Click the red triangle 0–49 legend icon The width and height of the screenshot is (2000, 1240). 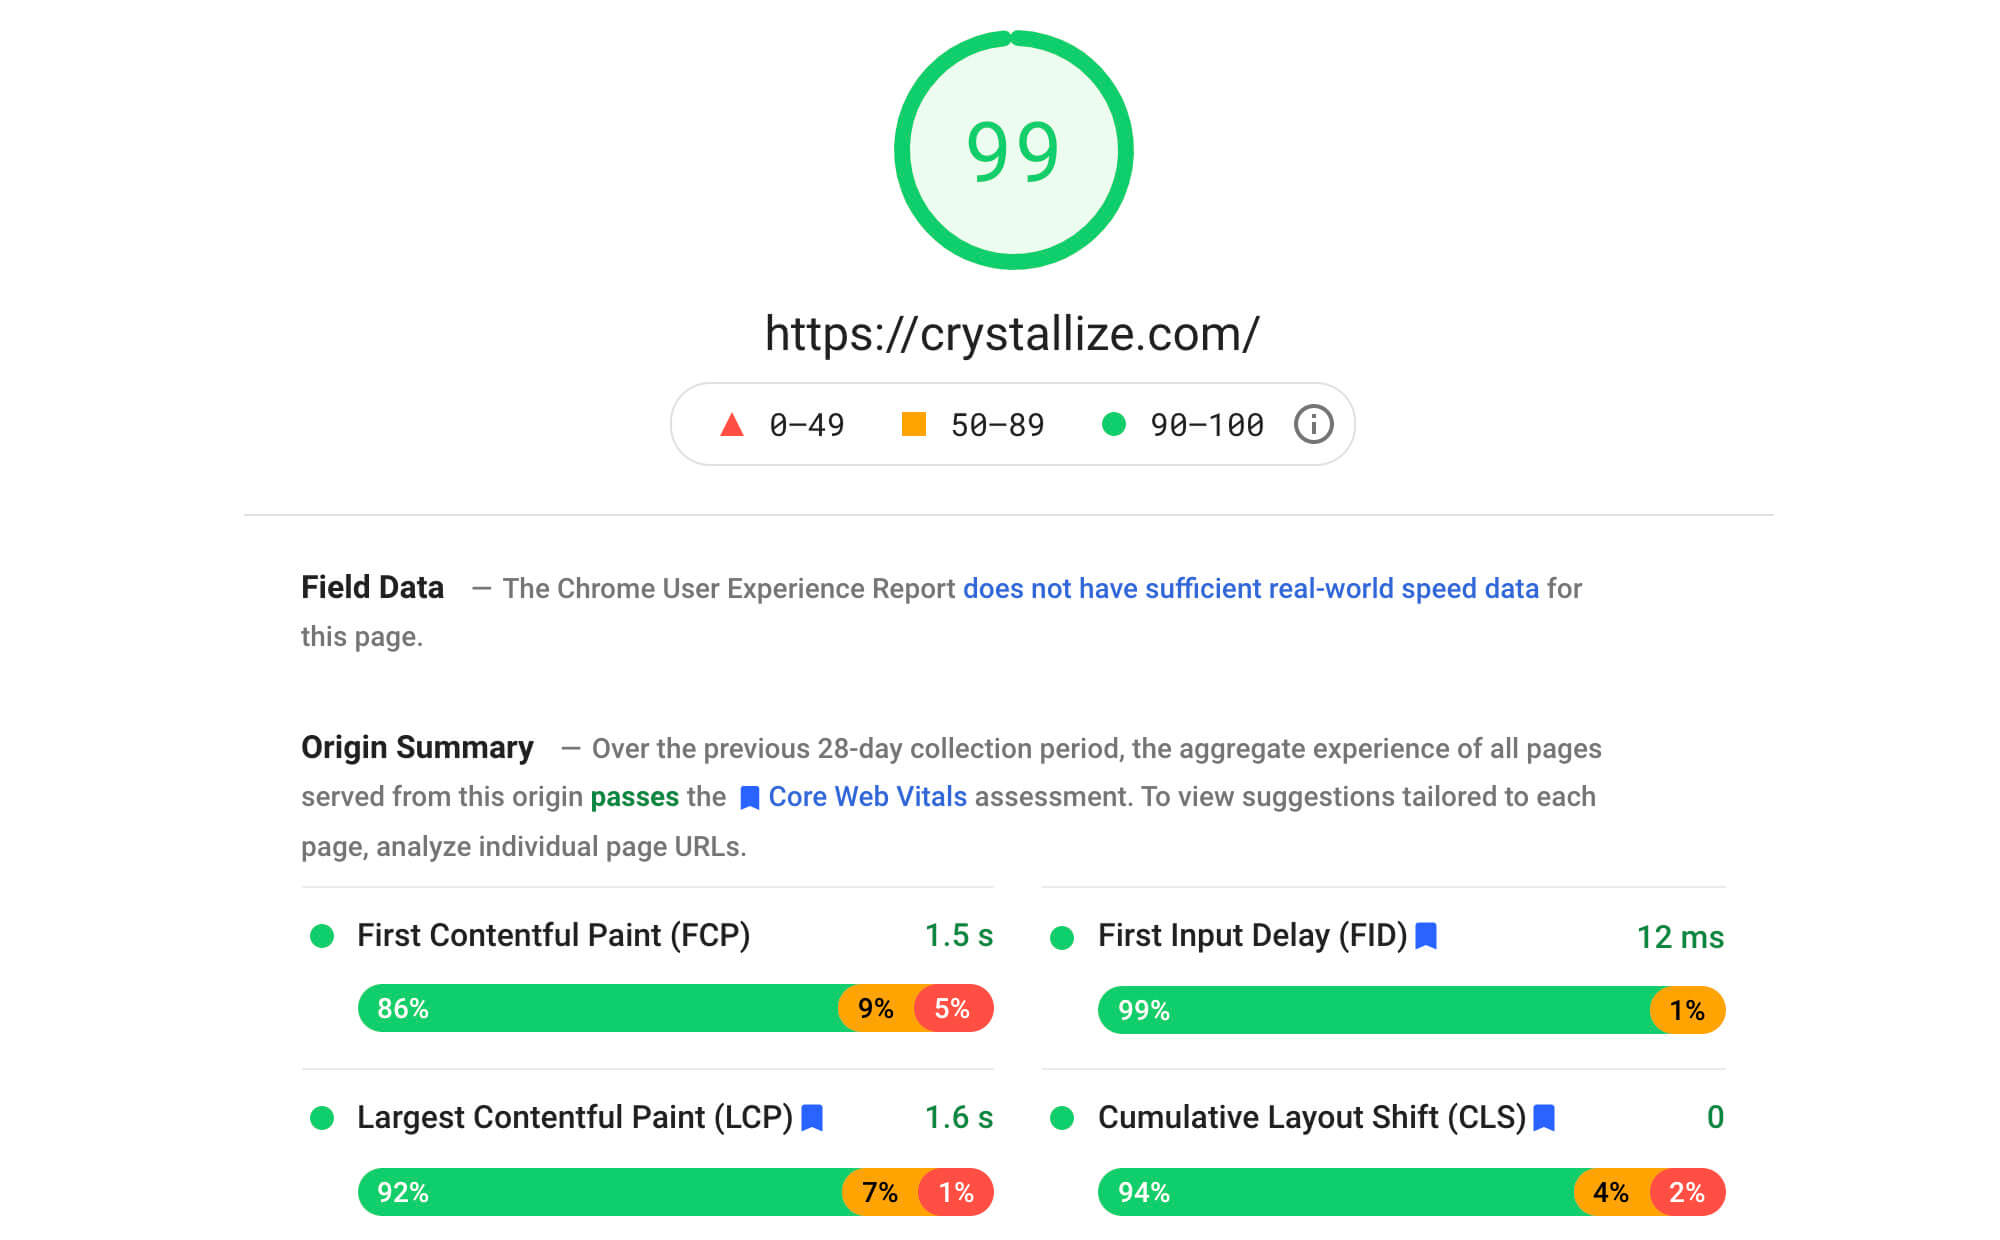coord(732,424)
